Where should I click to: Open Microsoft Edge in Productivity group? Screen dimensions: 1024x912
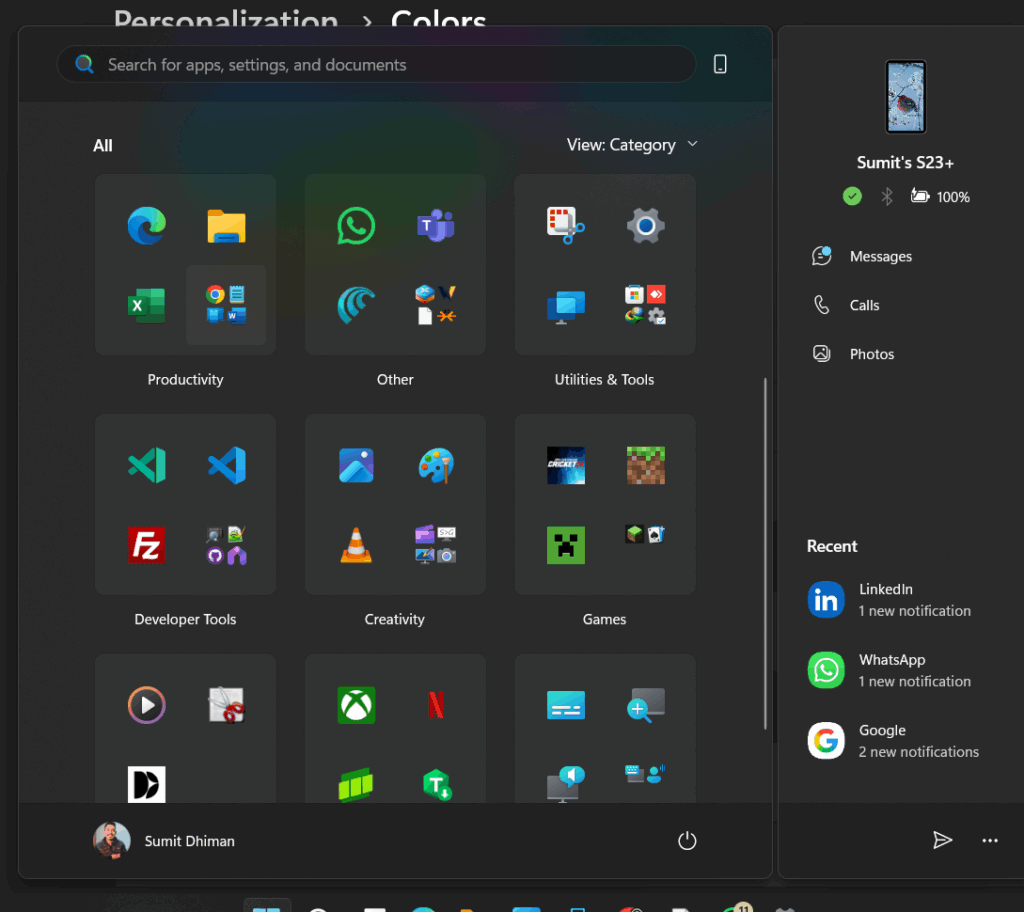147,226
